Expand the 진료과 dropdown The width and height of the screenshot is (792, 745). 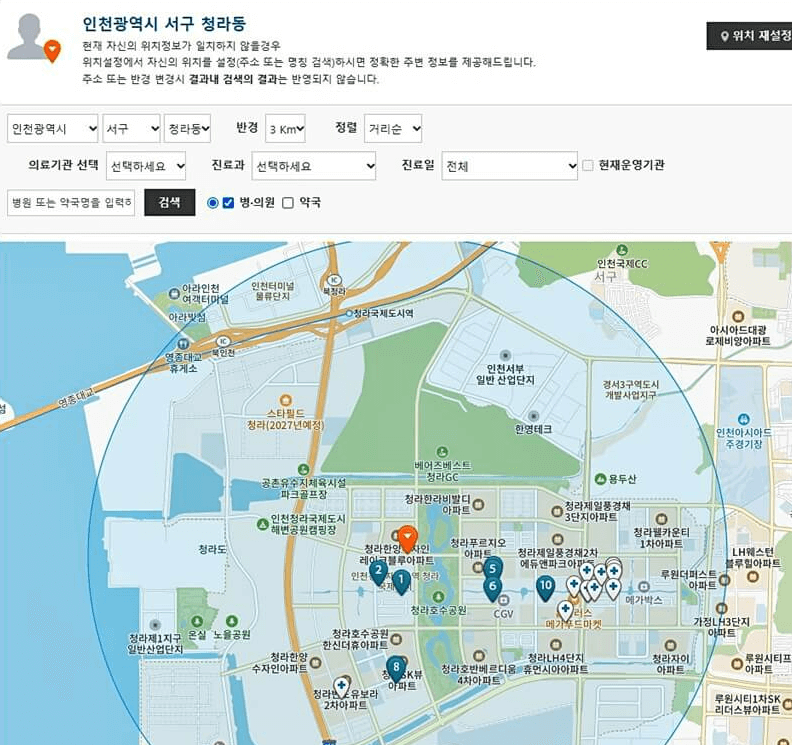point(314,166)
